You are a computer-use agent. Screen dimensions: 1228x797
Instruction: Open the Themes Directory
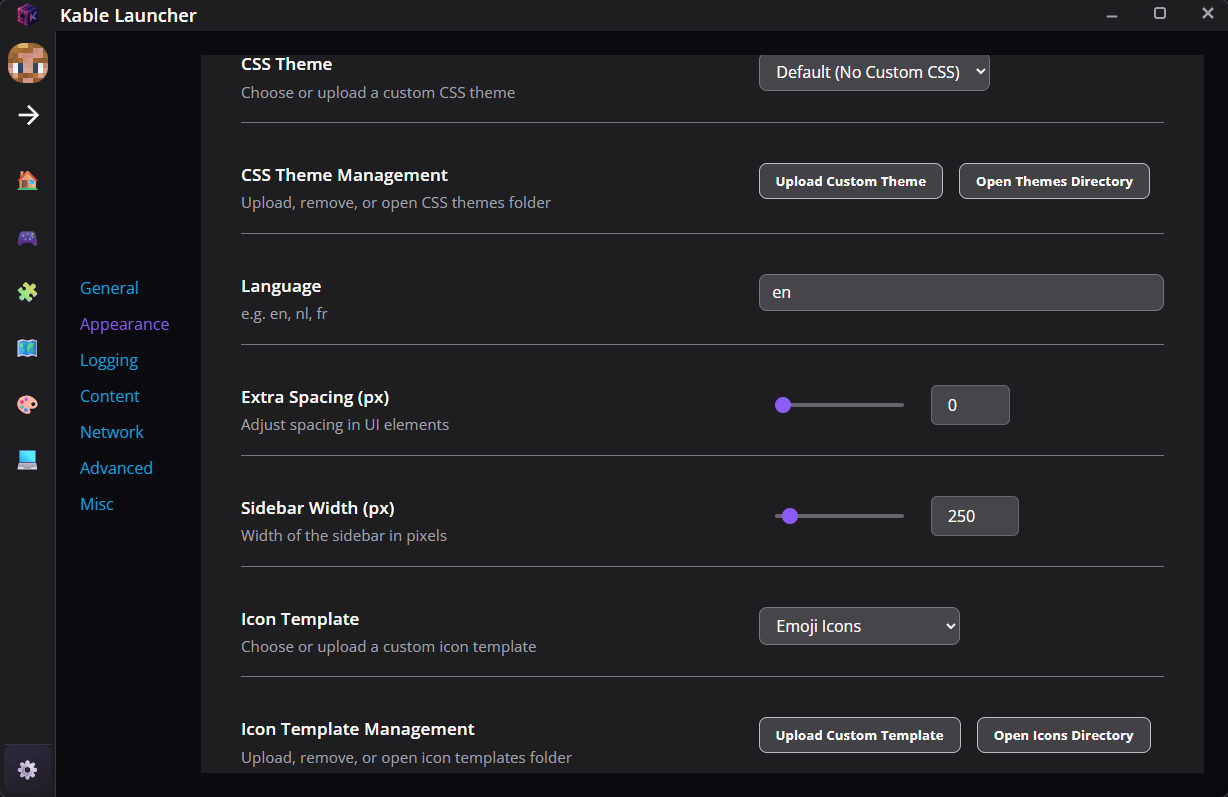tap(1054, 181)
